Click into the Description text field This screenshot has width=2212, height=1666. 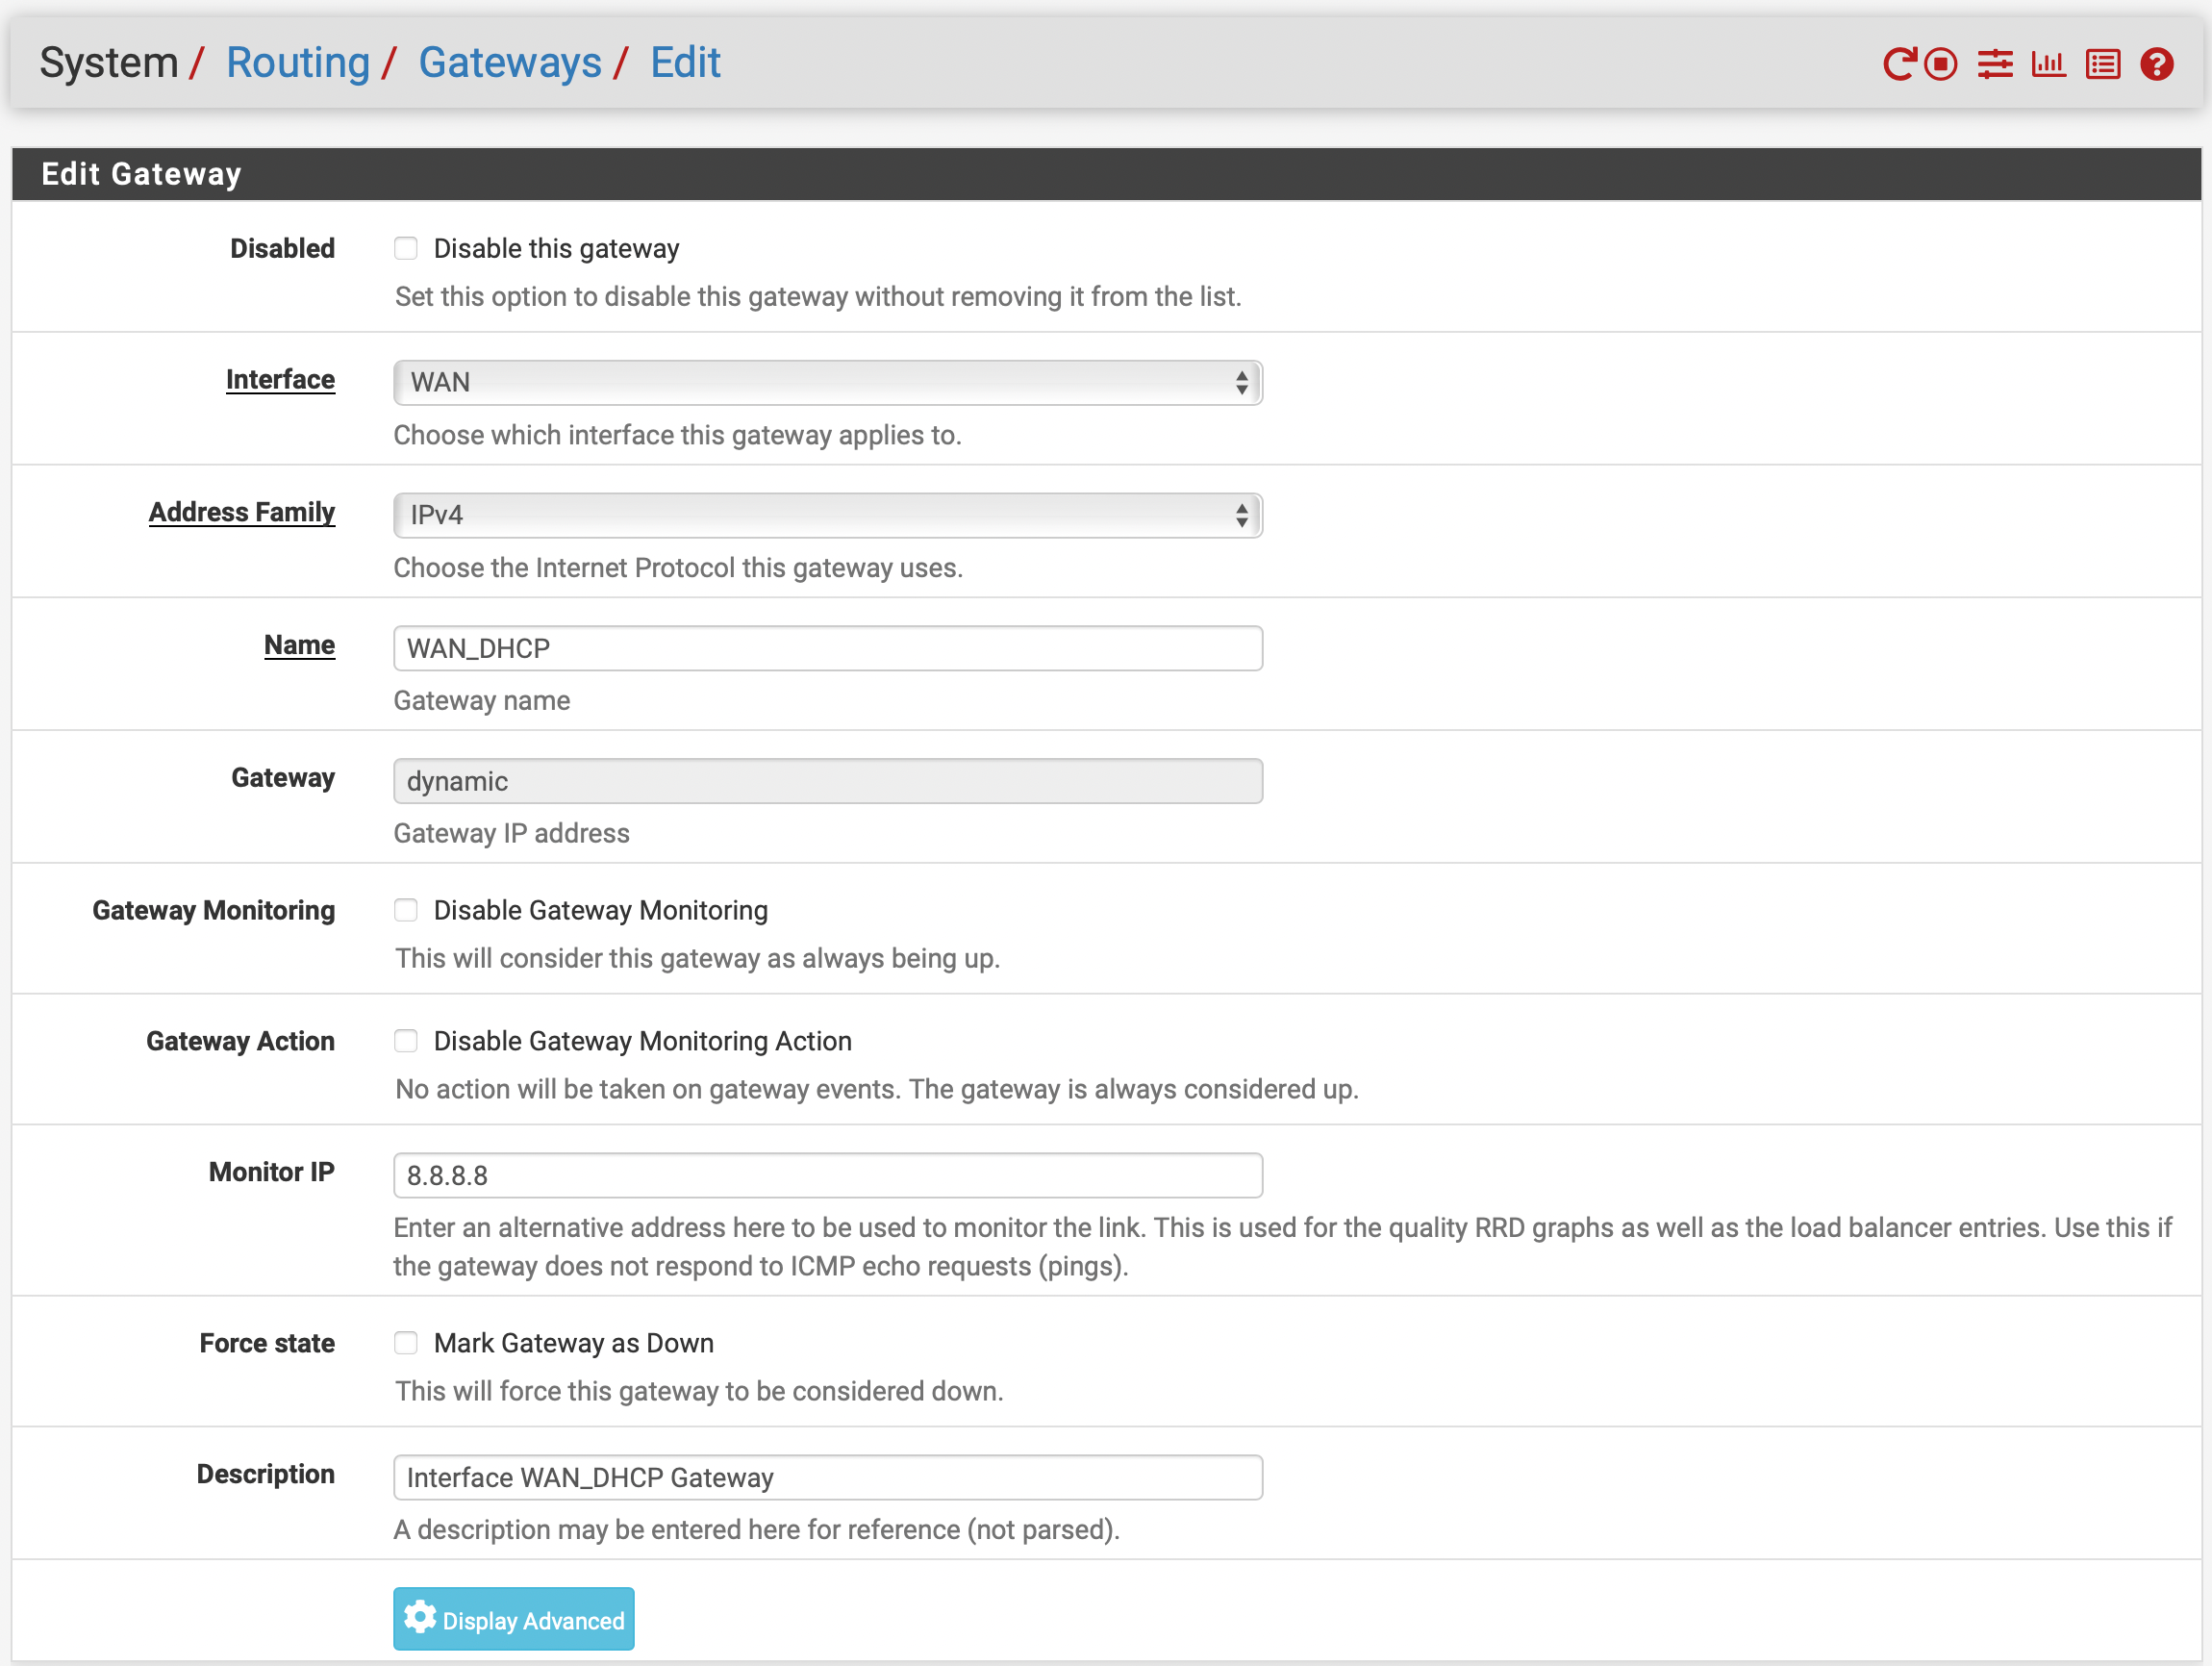coord(827,1477)
